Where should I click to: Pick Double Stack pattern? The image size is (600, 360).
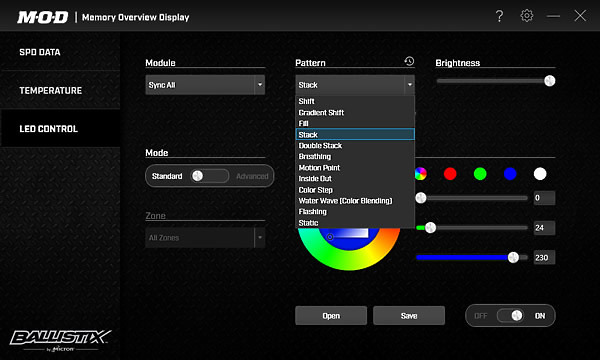click(355, 145)
